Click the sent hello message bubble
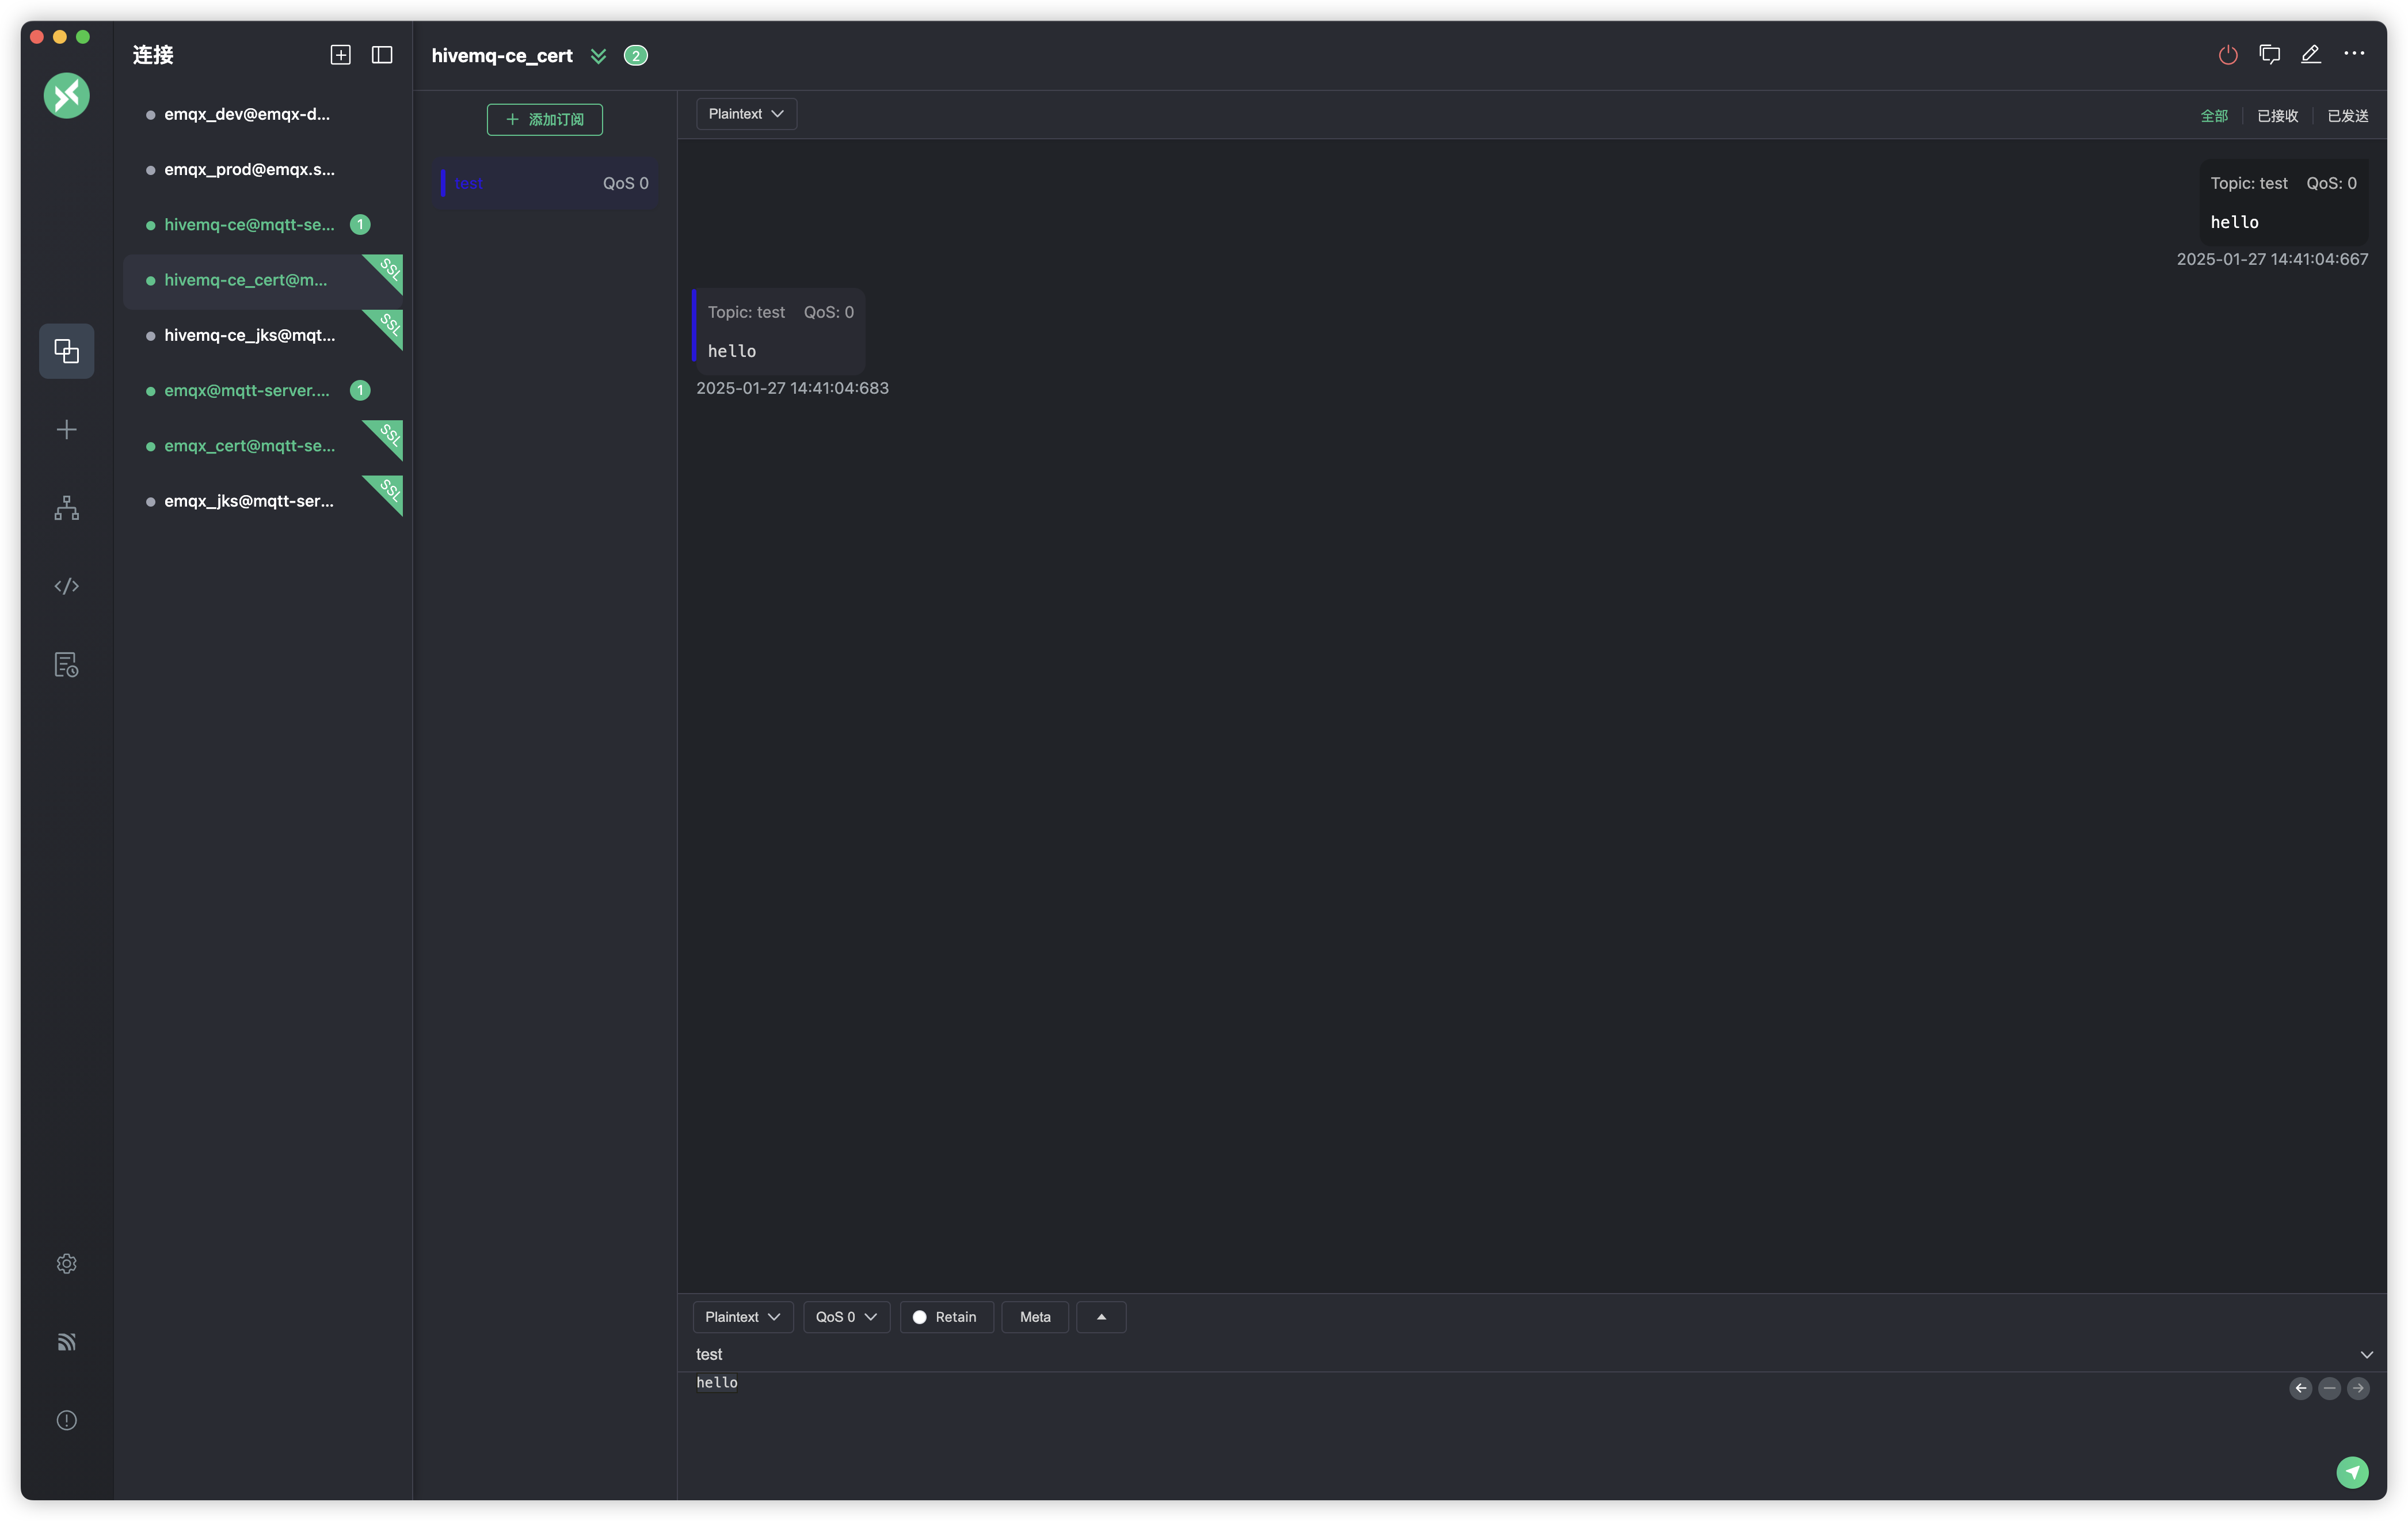2408x1521 pixels. pos(2284,202)
